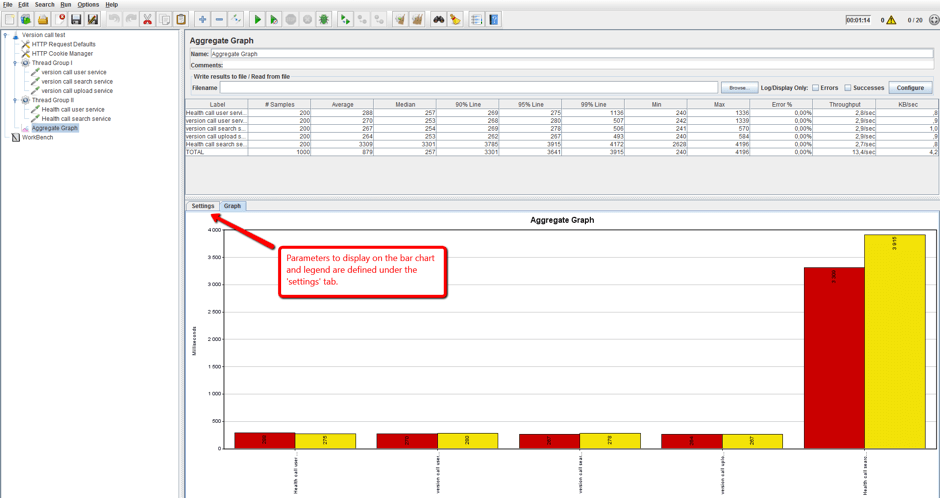Collapse the Version call test node
This screenshot has width=940, height=498.
point(5,35)
